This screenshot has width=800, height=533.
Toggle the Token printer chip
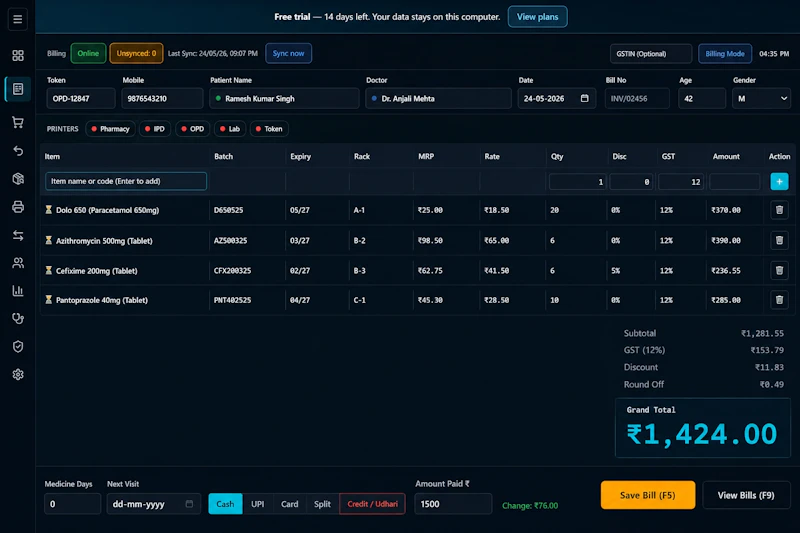pyautogui.click(x=269, y=129)
